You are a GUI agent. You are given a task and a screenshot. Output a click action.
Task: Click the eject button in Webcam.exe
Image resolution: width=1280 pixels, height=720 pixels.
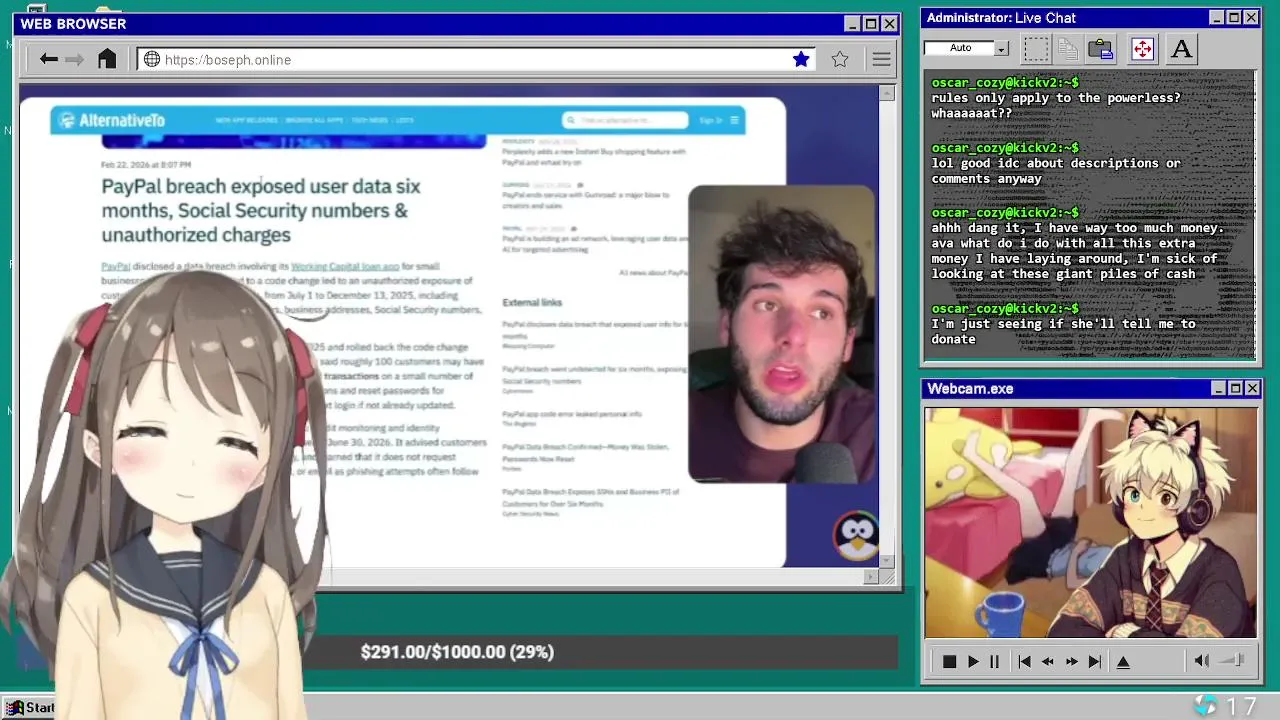pos(1123,661)
